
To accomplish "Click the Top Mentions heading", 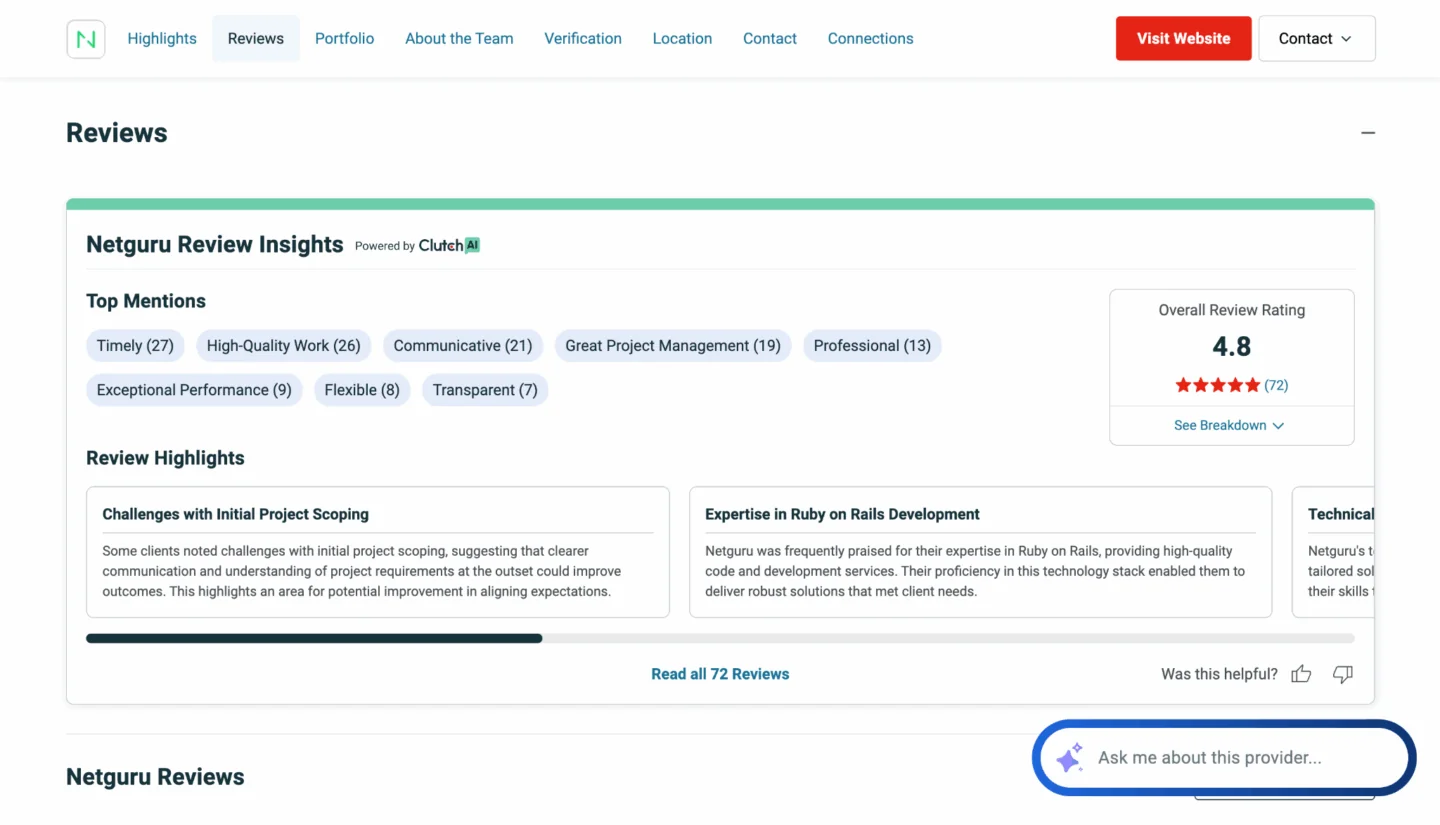I will 146,301.
